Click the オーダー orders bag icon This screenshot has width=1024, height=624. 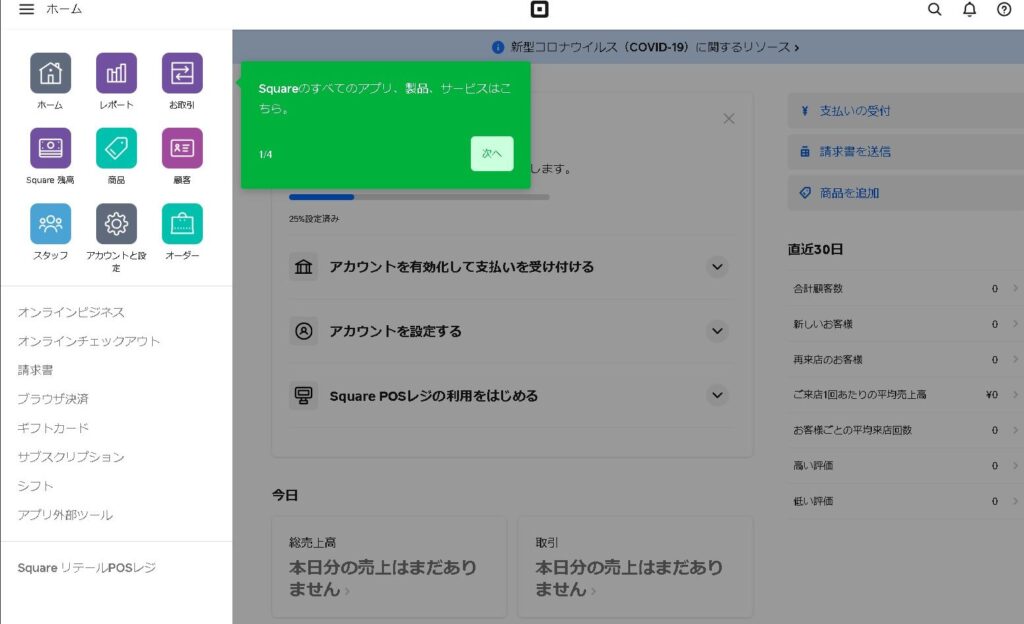[182, 224]
